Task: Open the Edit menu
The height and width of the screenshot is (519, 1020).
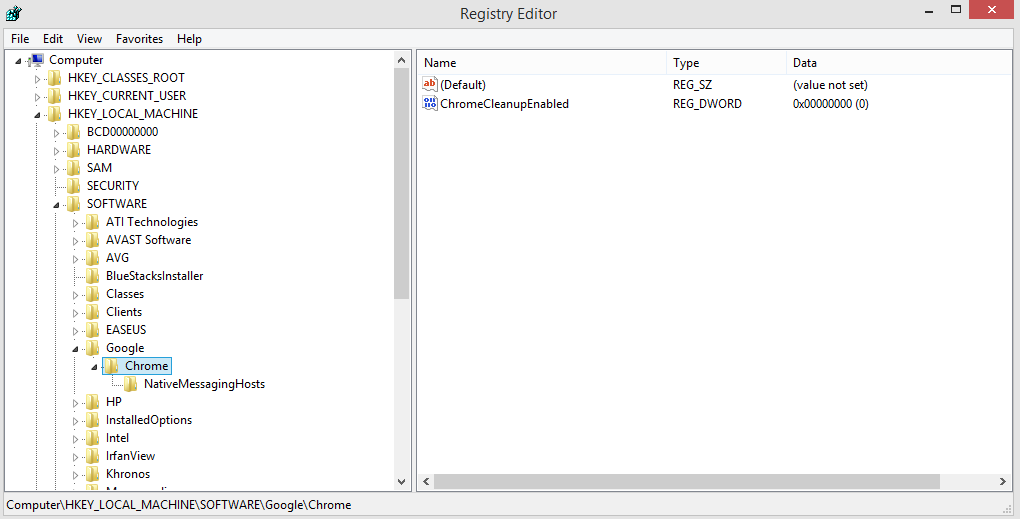Action: (53, 39)
